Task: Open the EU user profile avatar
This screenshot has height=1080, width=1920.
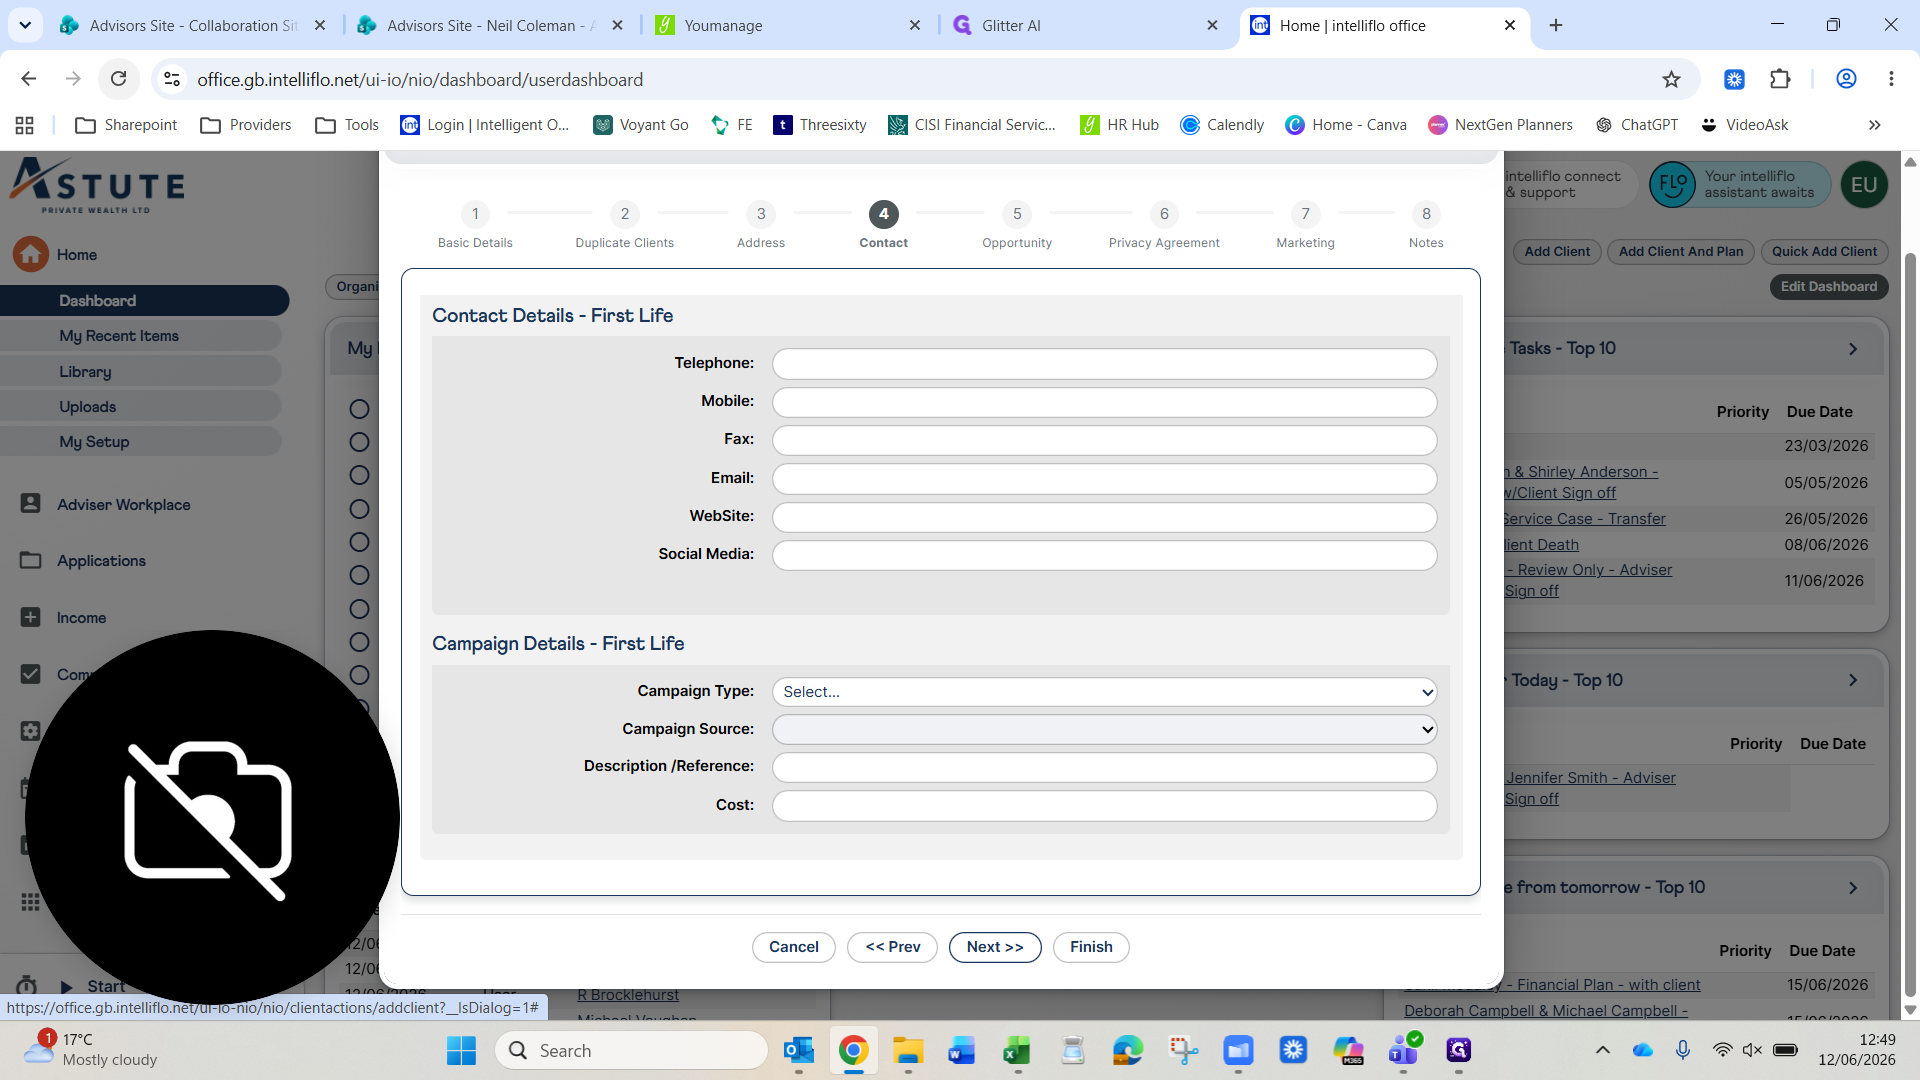Action: [x=1864, y=185]
